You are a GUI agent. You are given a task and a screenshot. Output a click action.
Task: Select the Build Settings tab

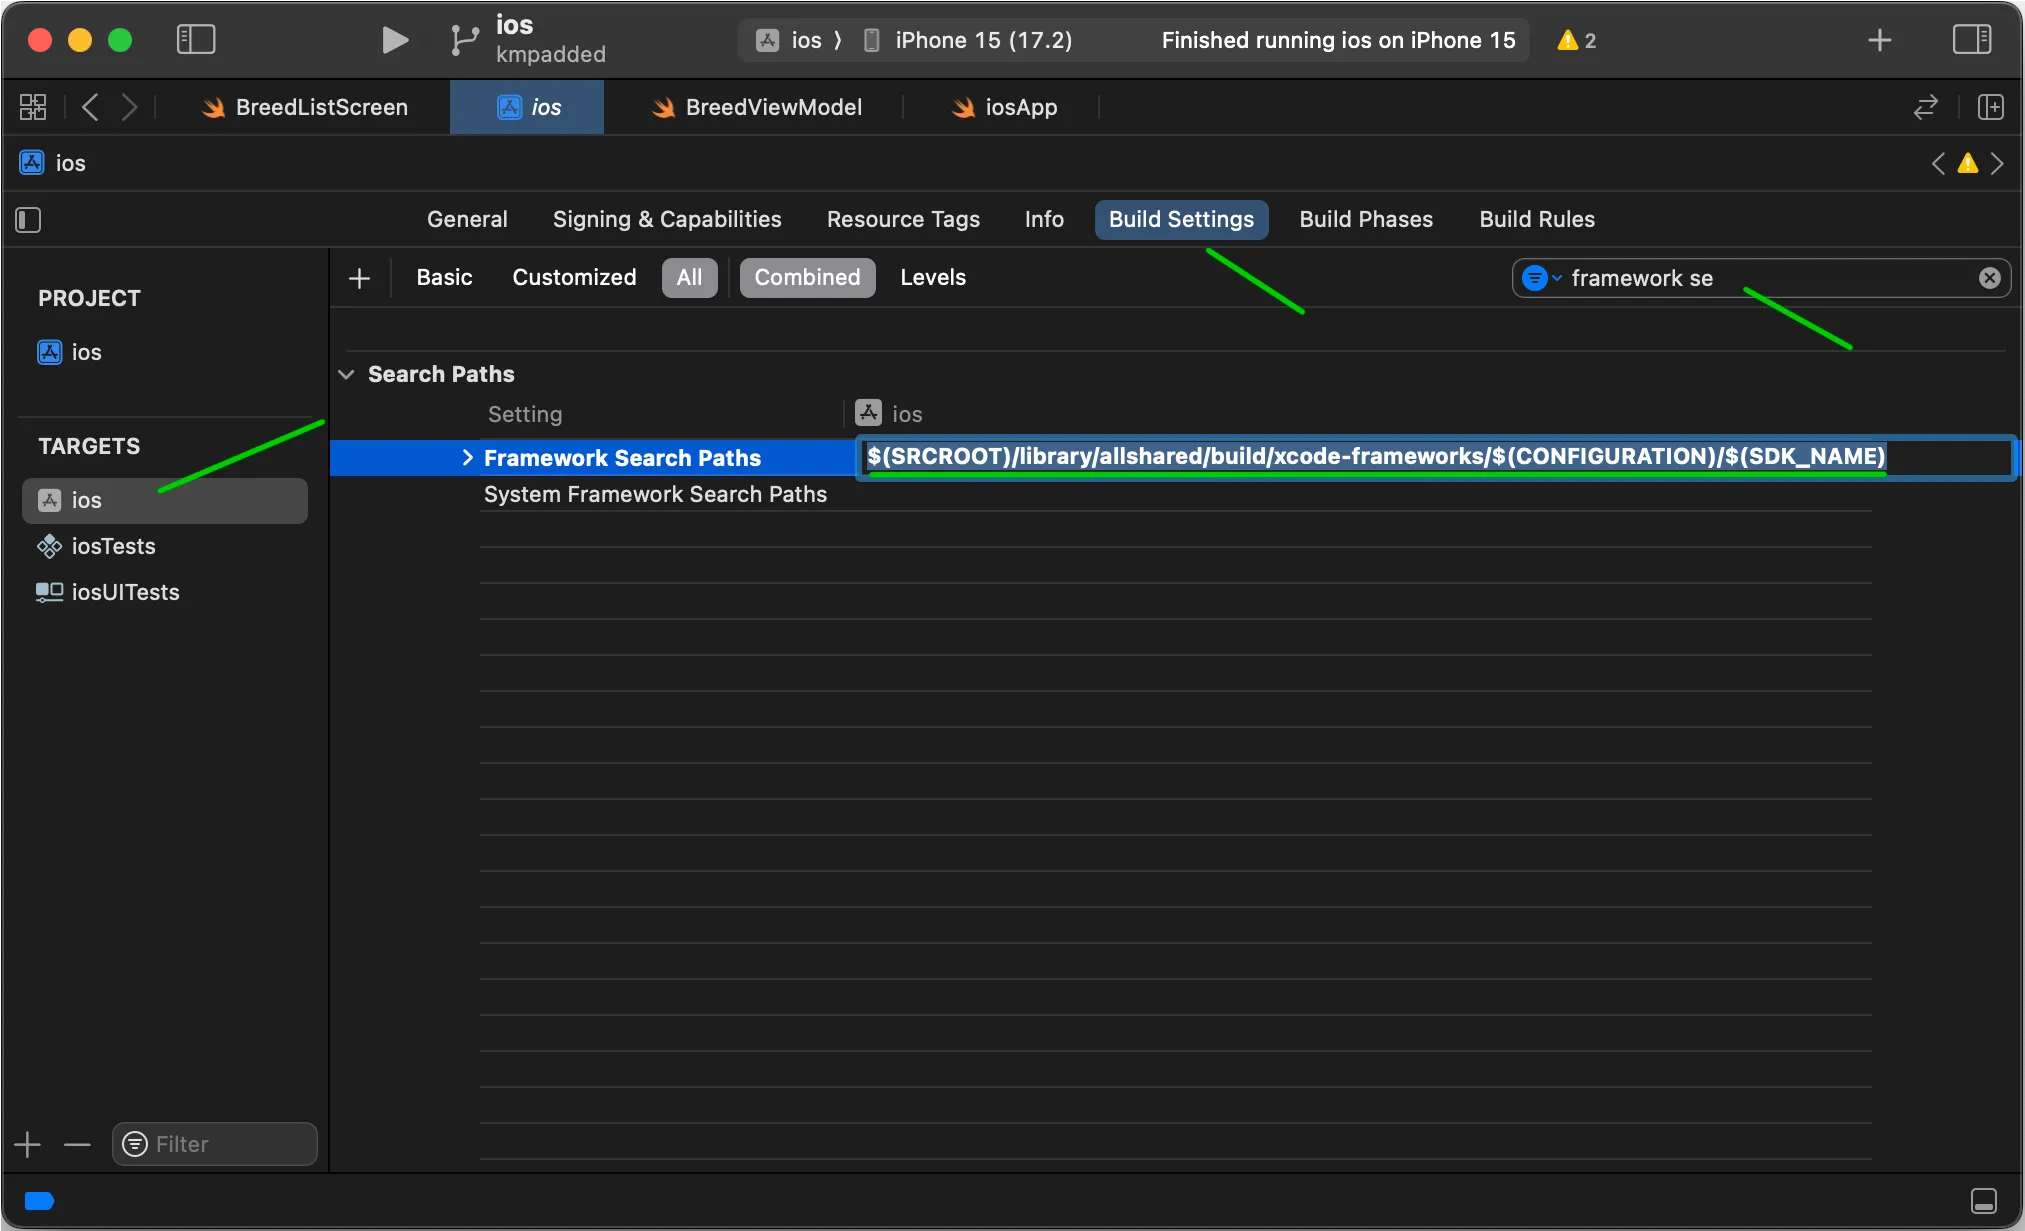point(1181,219)
